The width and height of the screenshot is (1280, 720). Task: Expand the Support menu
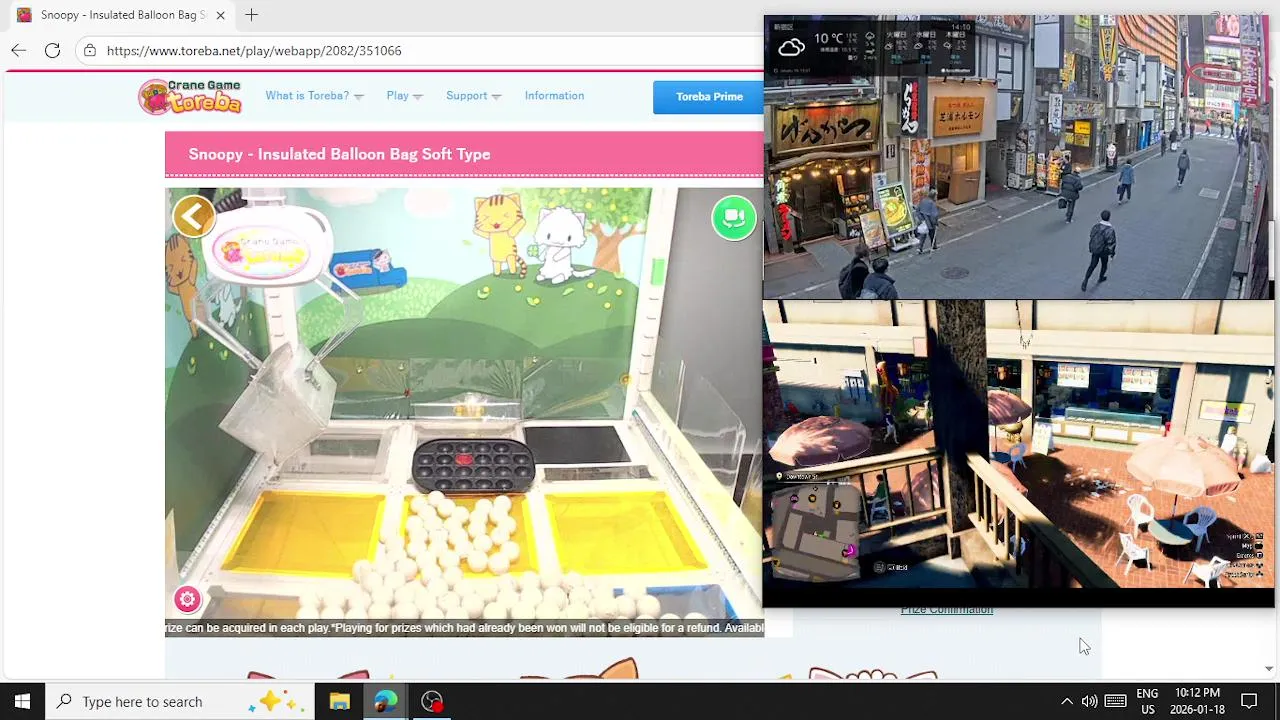473,96
